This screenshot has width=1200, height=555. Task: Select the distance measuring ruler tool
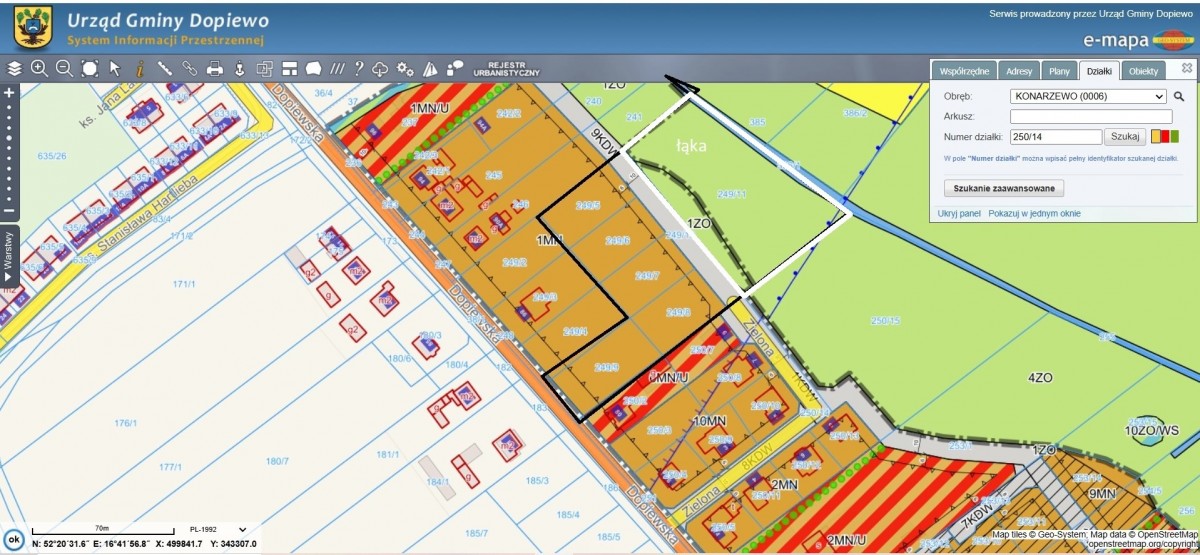pos(165,69)
